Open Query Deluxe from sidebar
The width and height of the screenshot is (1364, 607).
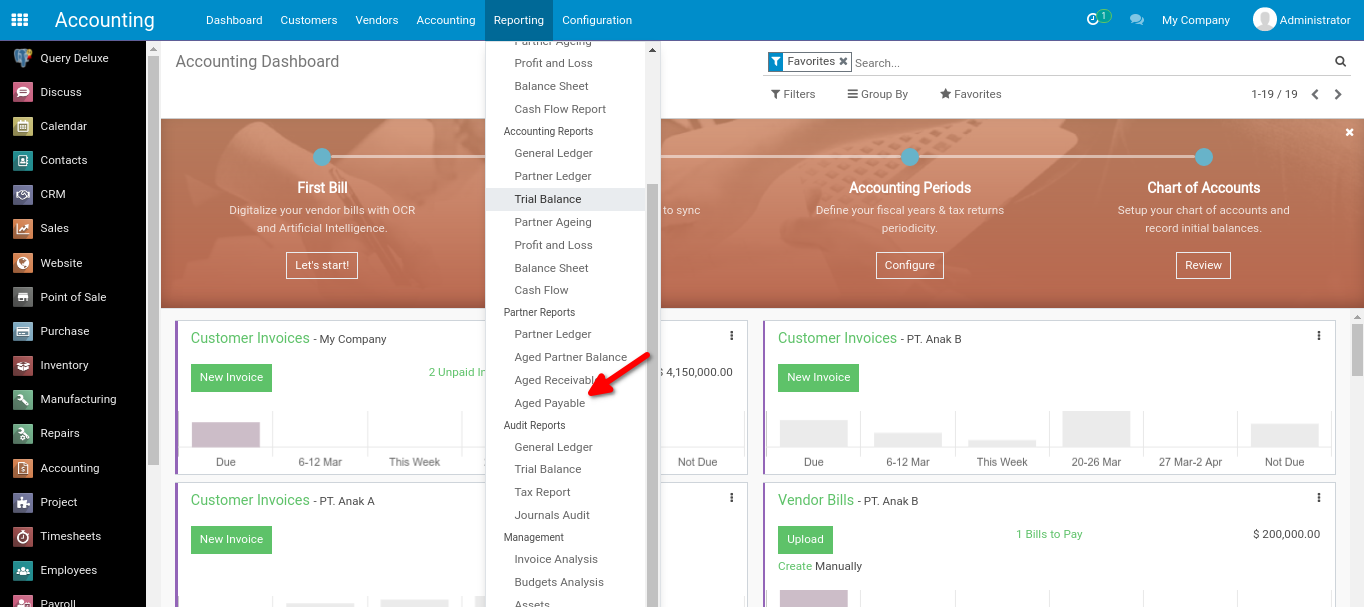(74, 58)
